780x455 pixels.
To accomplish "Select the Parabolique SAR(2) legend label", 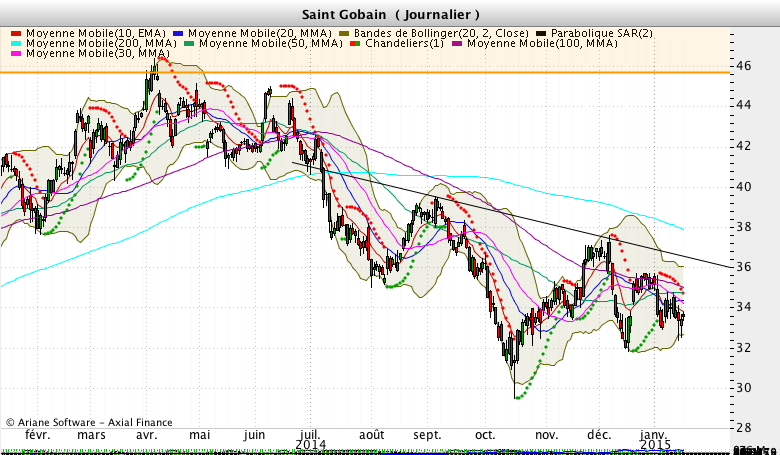I will click(x=602, y=33).
